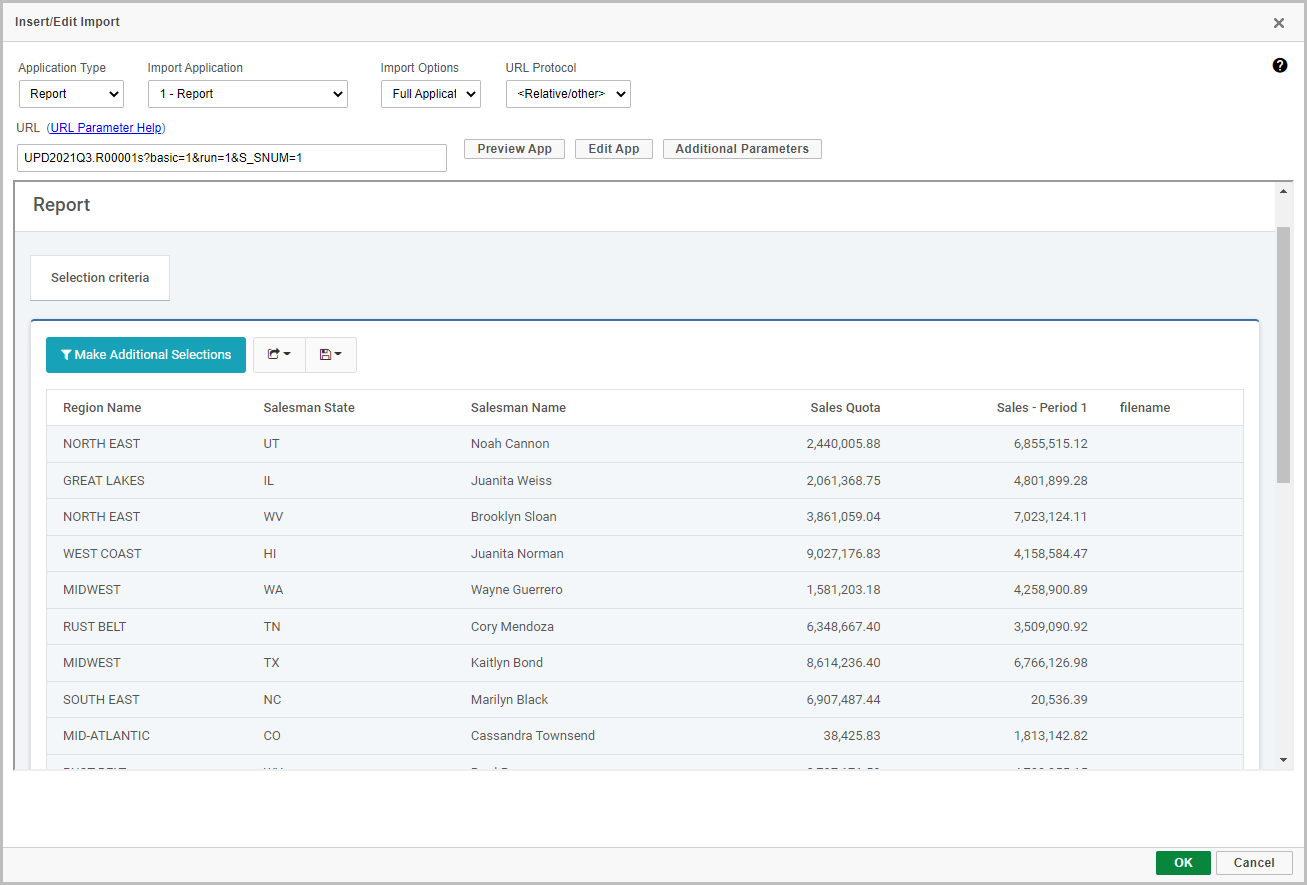
Task: Click the Cassandra Townsend name cell
Action: [x=533, y=736]
